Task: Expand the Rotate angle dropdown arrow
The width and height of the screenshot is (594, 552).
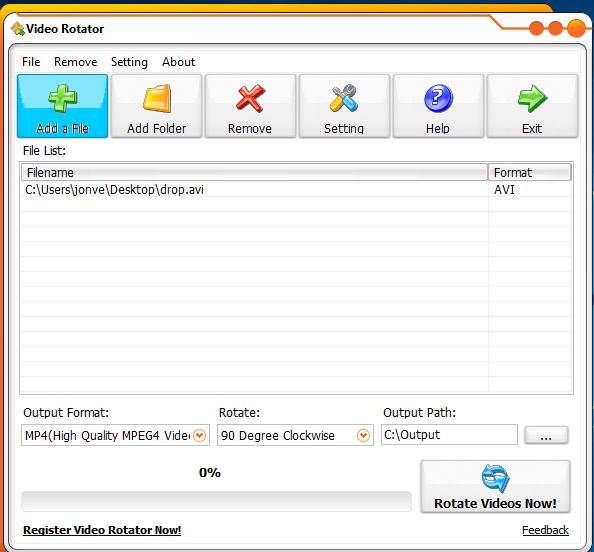Action: [363, 435]
